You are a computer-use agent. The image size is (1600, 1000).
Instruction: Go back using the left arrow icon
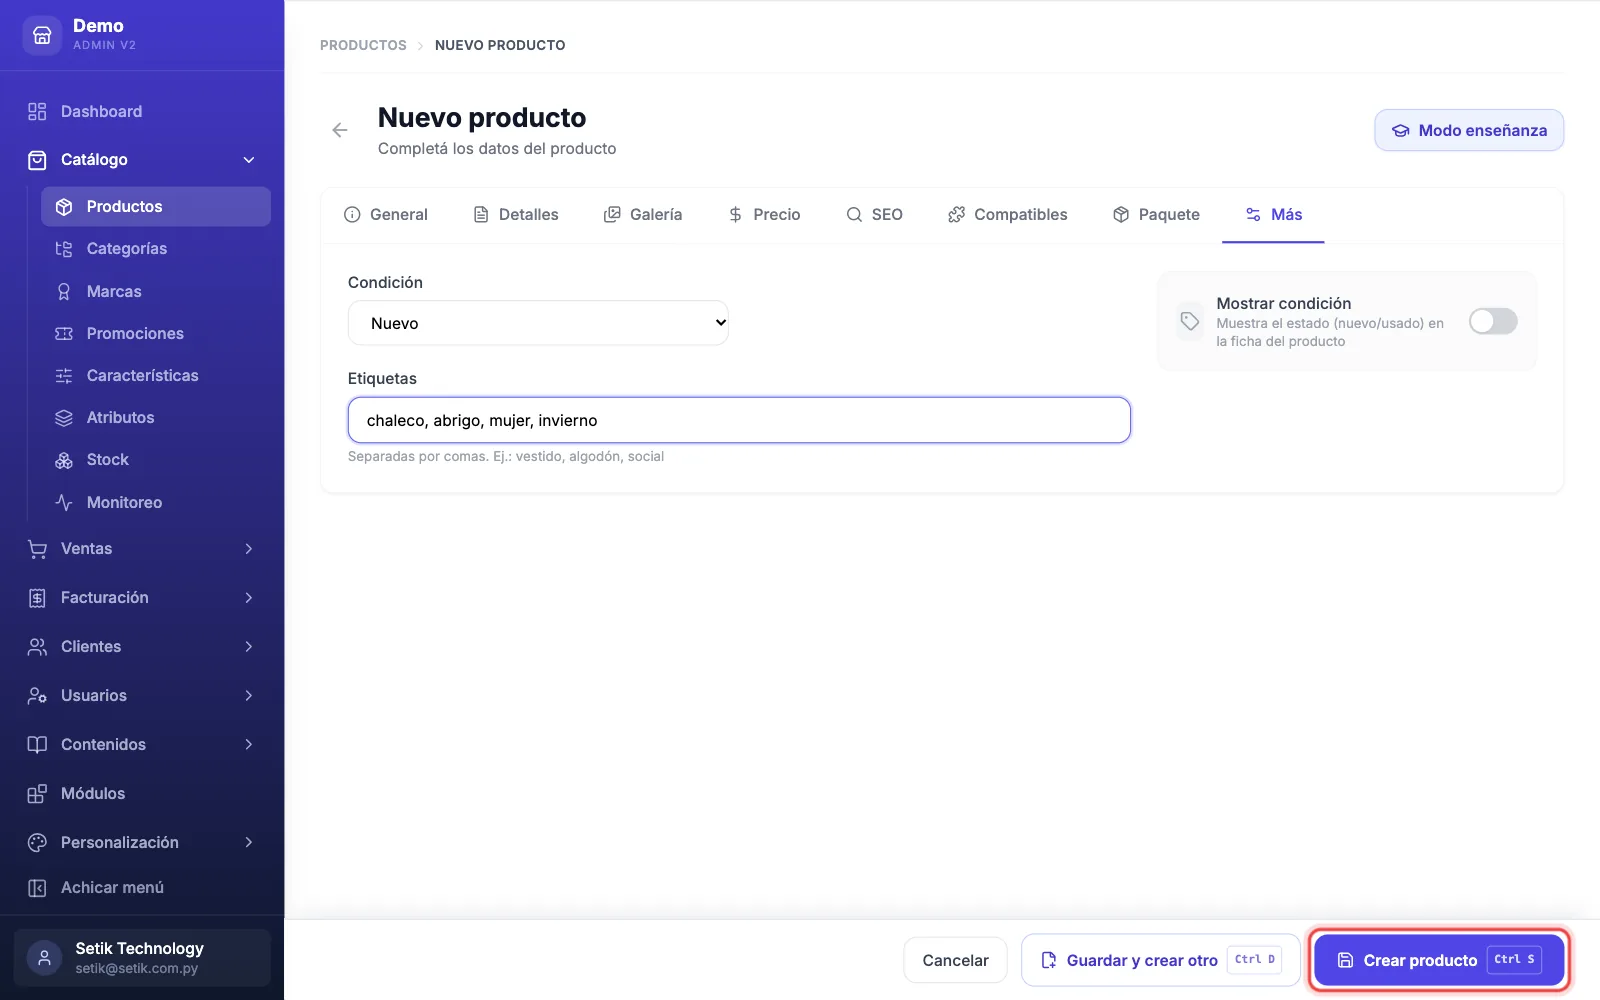coord(340,130)
